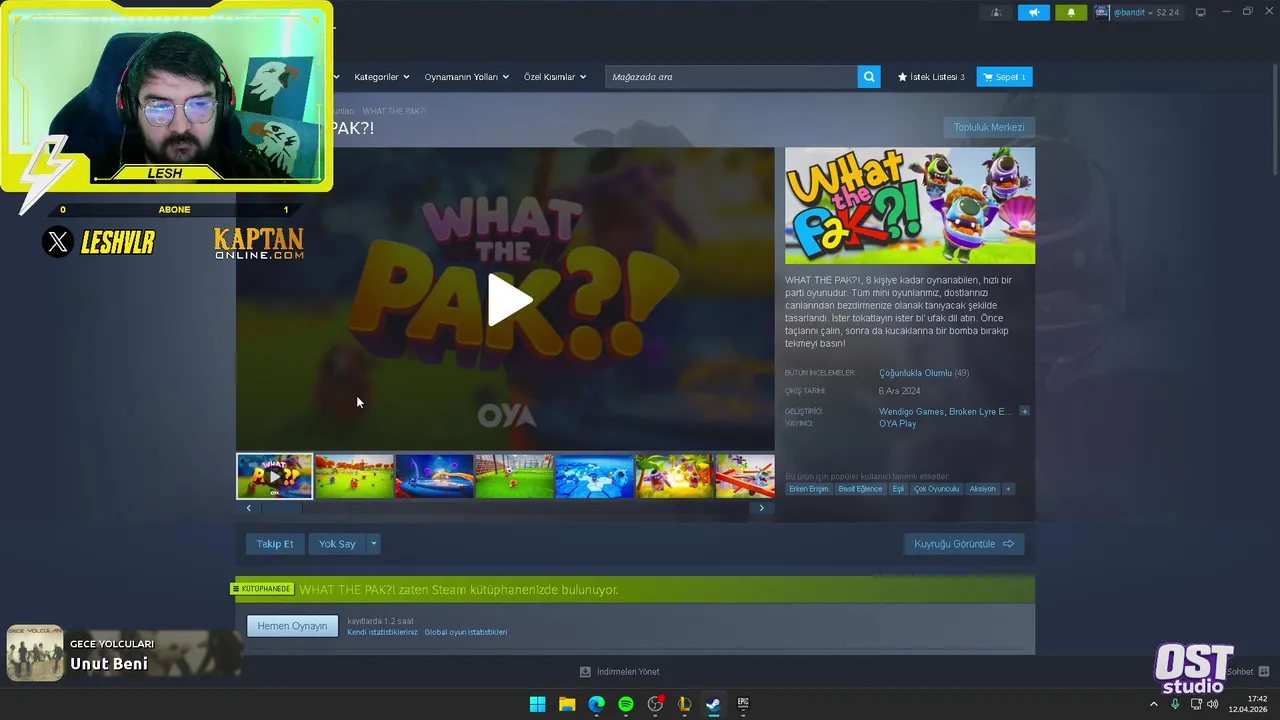
Task: Expand the Özel Kısımlar dropdown menu
Action: click(555, 77)
